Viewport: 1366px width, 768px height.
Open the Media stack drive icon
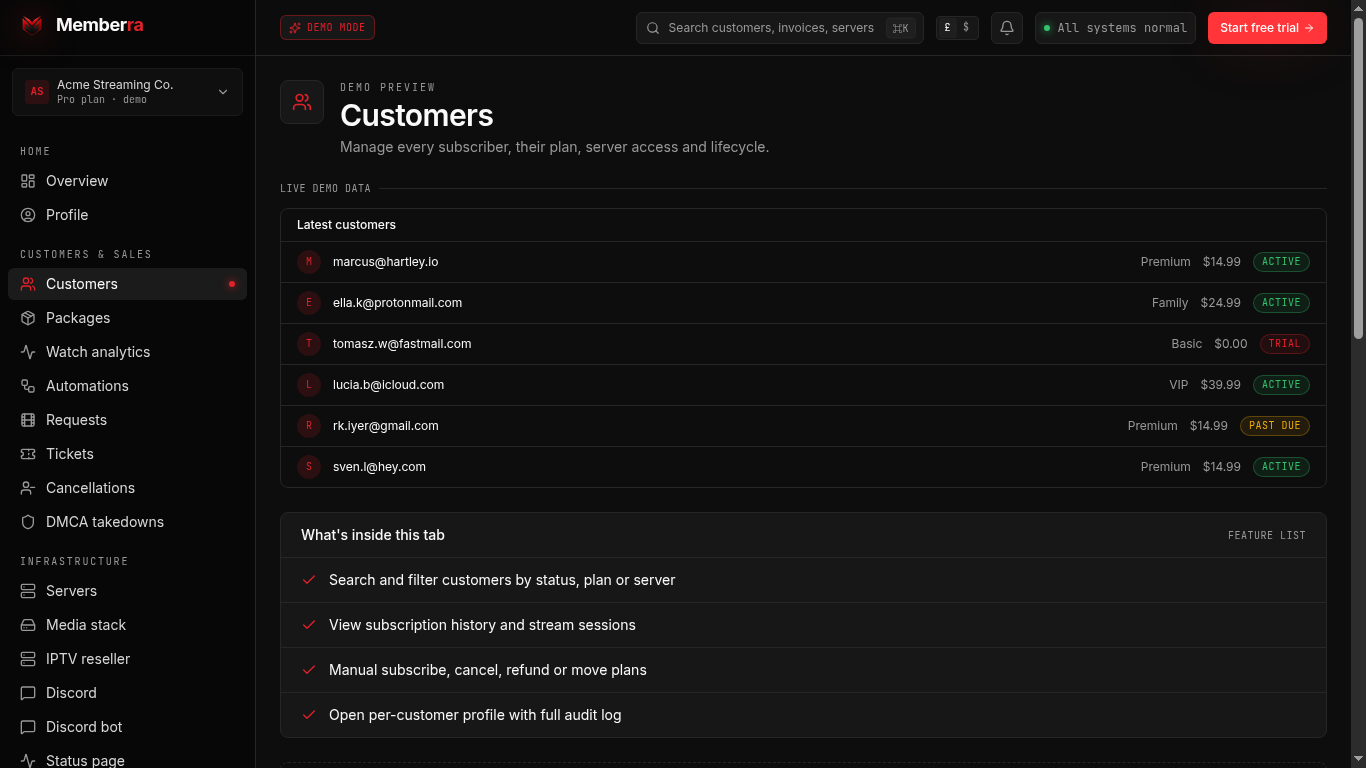tap(28, 625)
